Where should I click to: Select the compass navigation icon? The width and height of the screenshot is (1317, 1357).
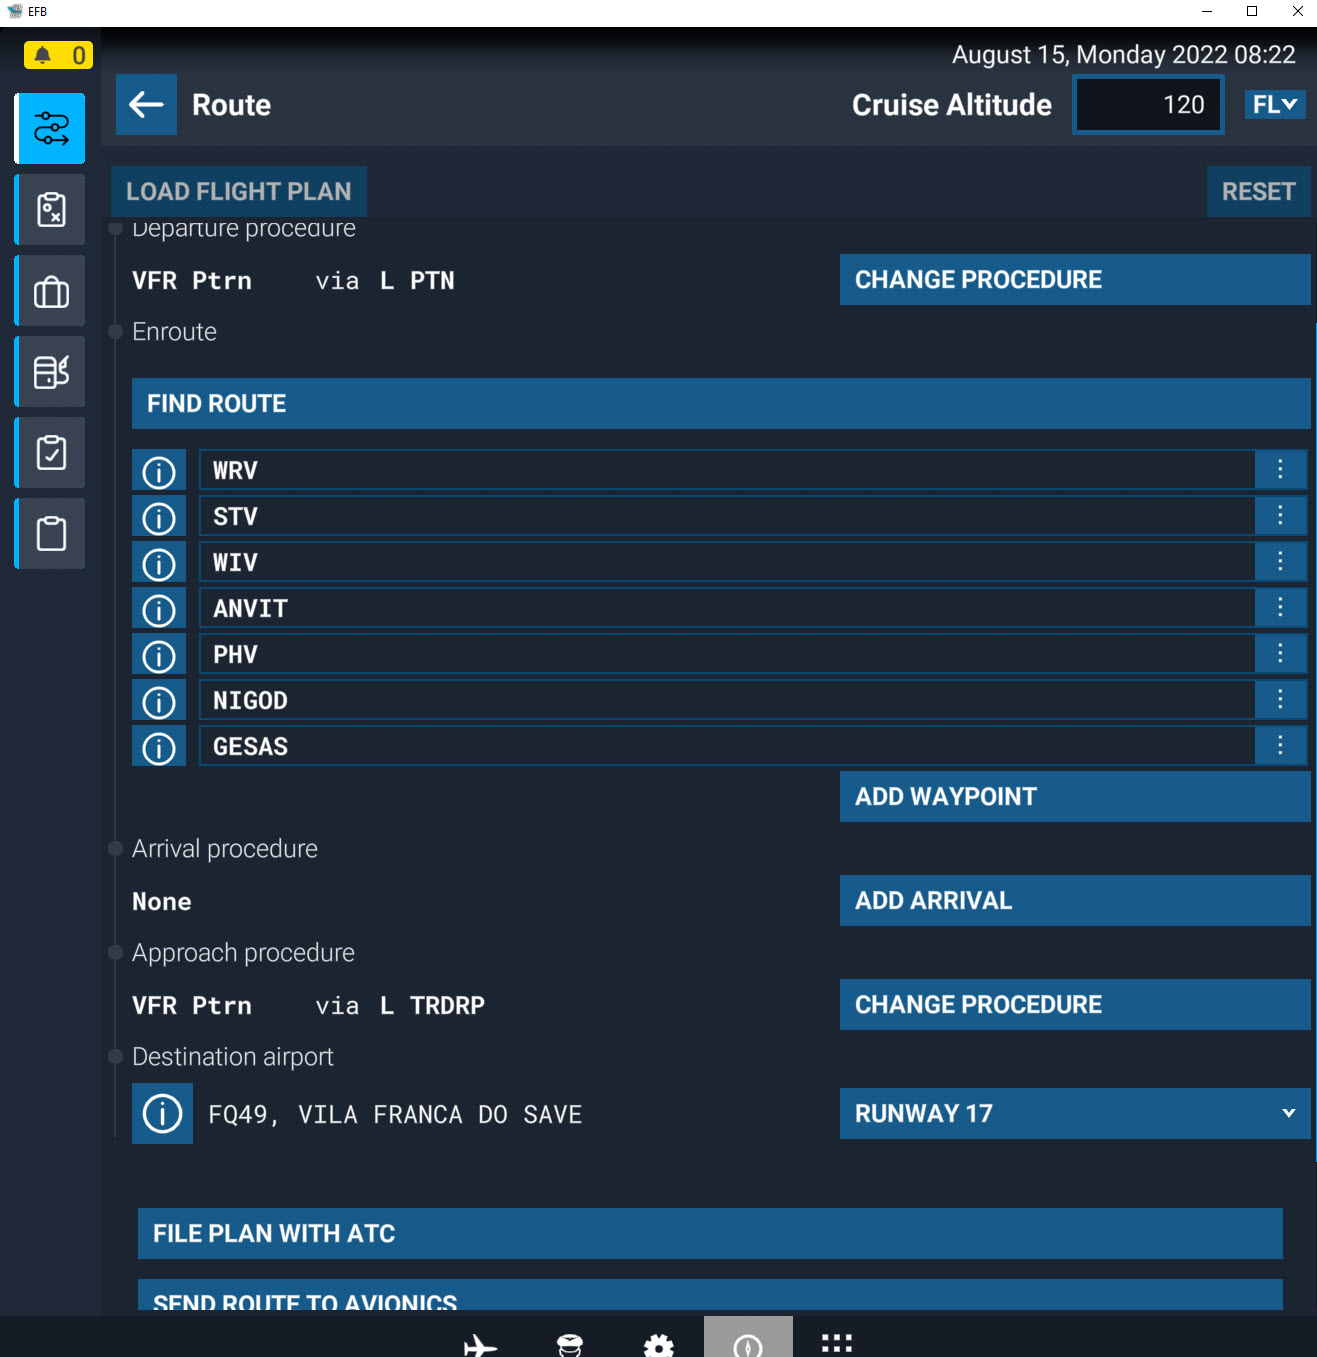748,1338
